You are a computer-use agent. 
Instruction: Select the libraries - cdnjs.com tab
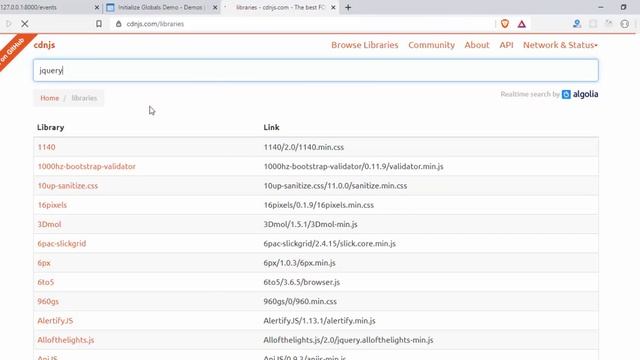(280, 7)
